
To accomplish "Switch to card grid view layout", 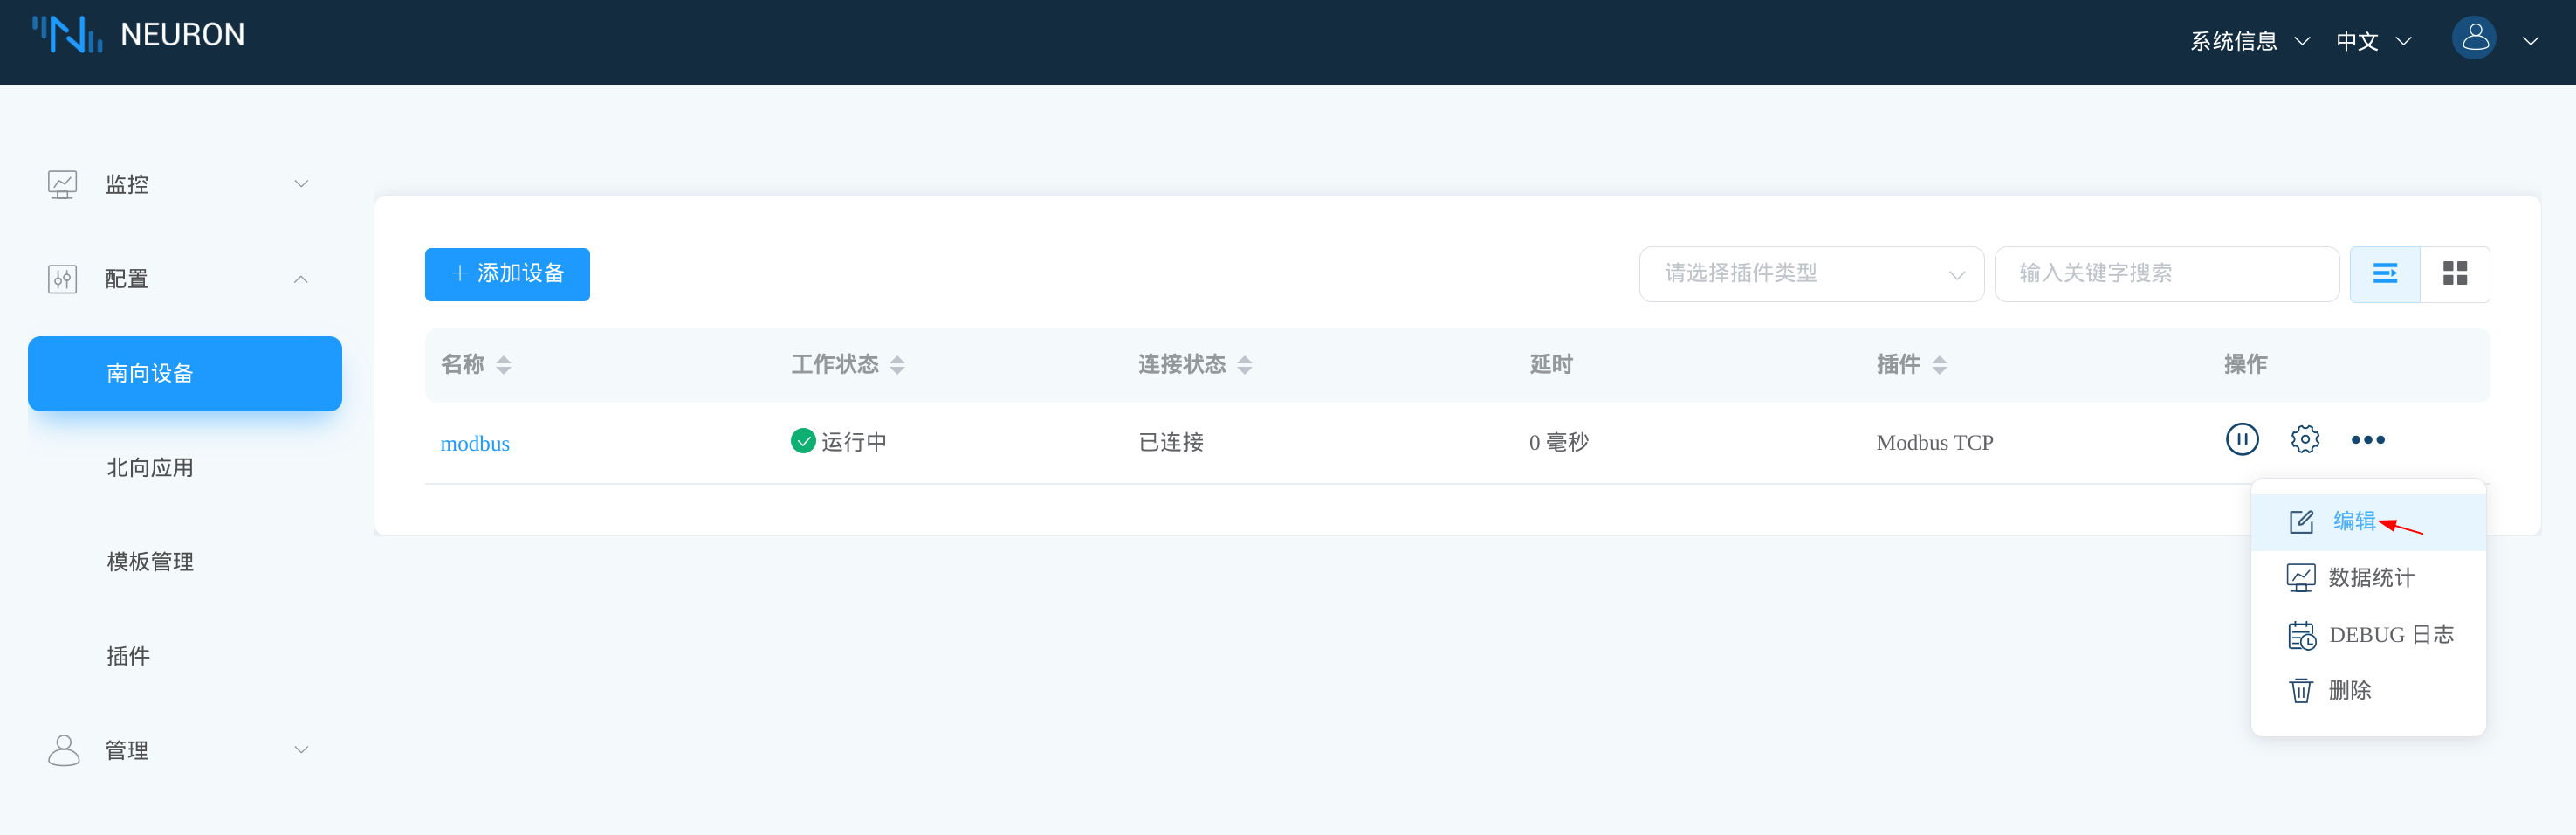I will click(x=2454, y=274).
